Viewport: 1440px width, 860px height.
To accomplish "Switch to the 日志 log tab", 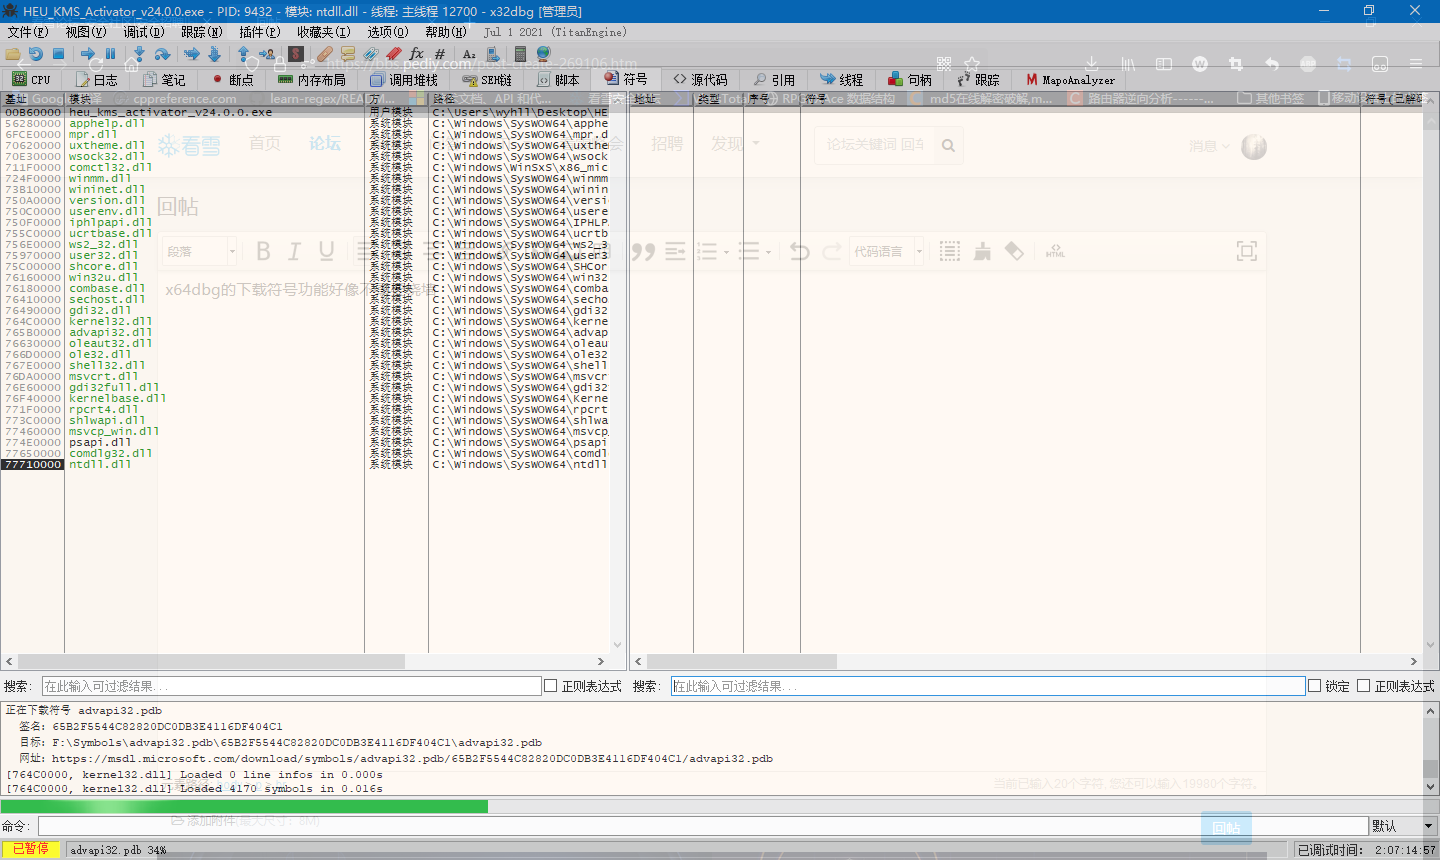I will coord(96,80).
